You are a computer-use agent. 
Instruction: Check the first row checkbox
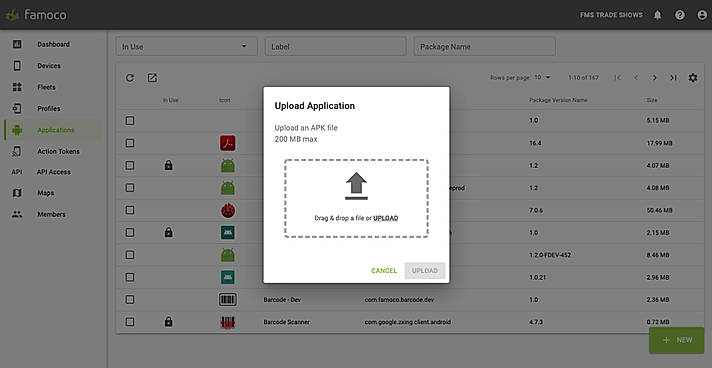coord(130,121)
